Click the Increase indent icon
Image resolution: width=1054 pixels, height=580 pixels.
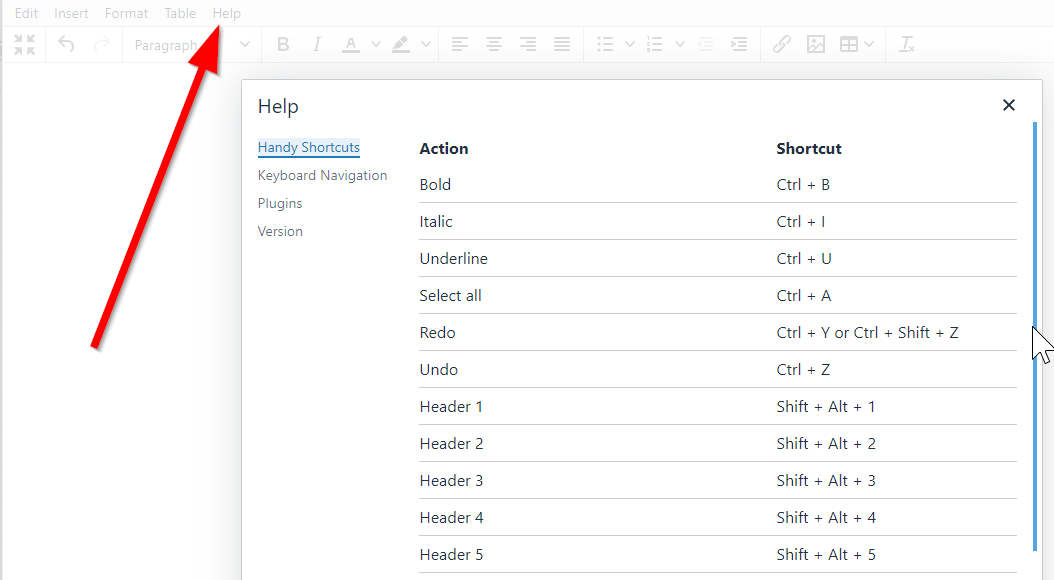[739, 44]
